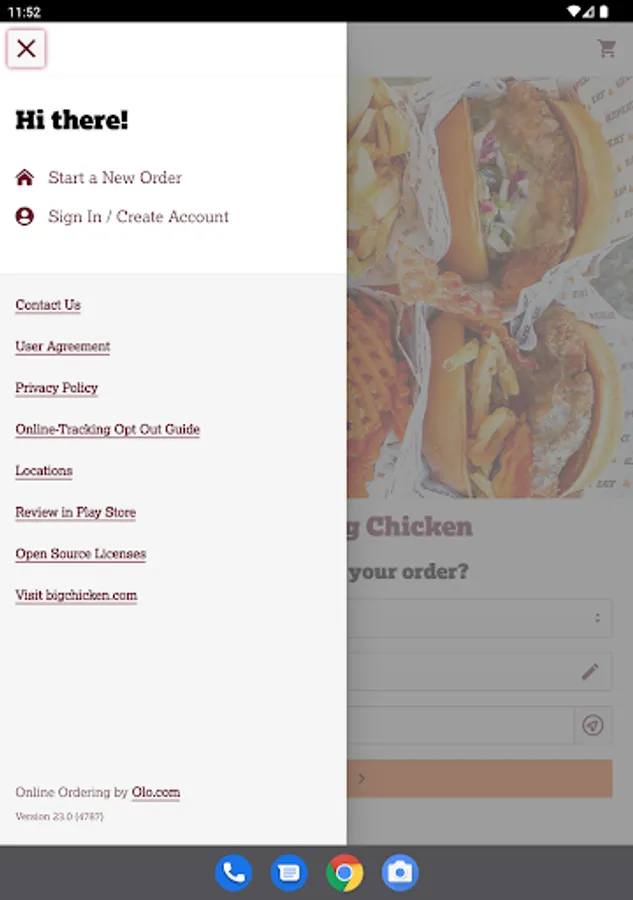Image resolution: width=633 pixels, height=900 pixels.
Task: Tap Review in Play Store
Action: (x=76, y=512)
